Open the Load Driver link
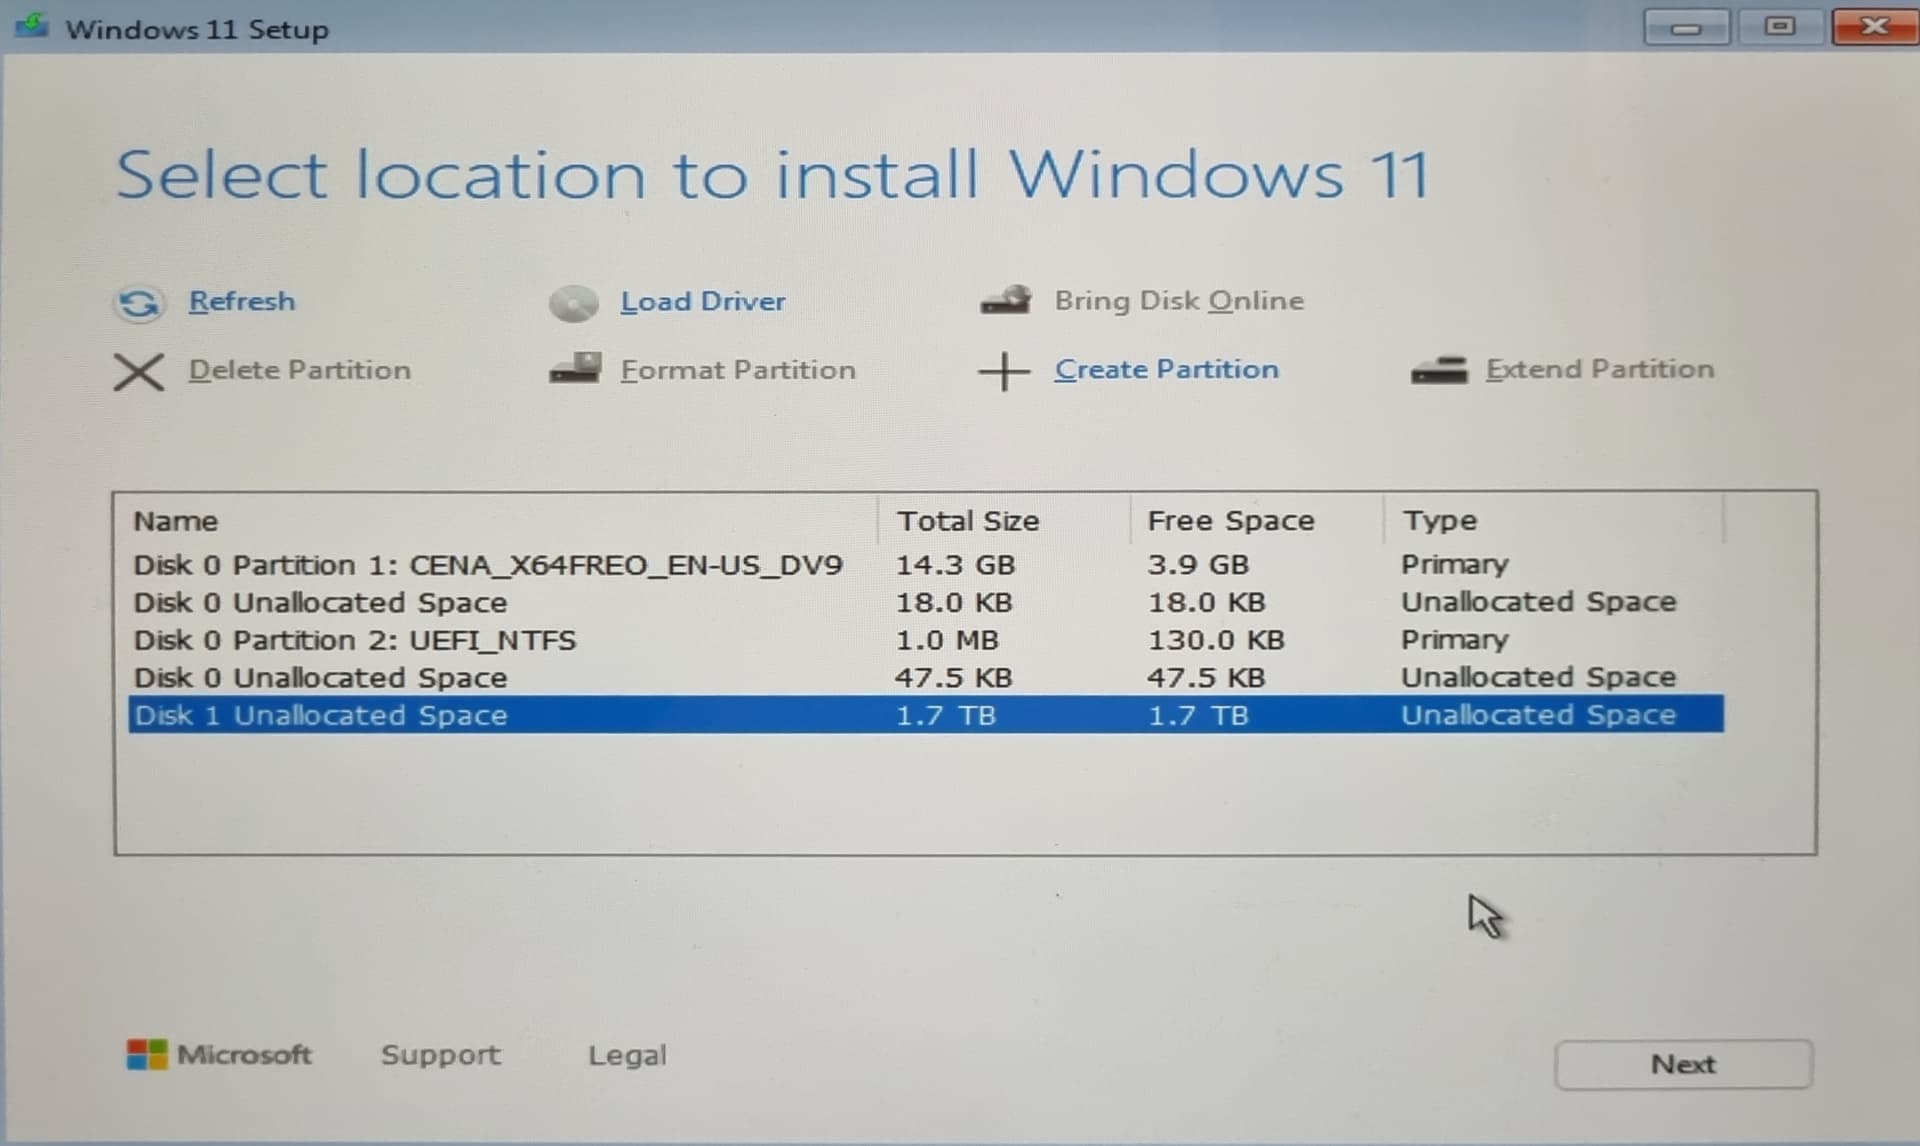Viewport: 1920px width, 1146px height. tap(703, 301)
